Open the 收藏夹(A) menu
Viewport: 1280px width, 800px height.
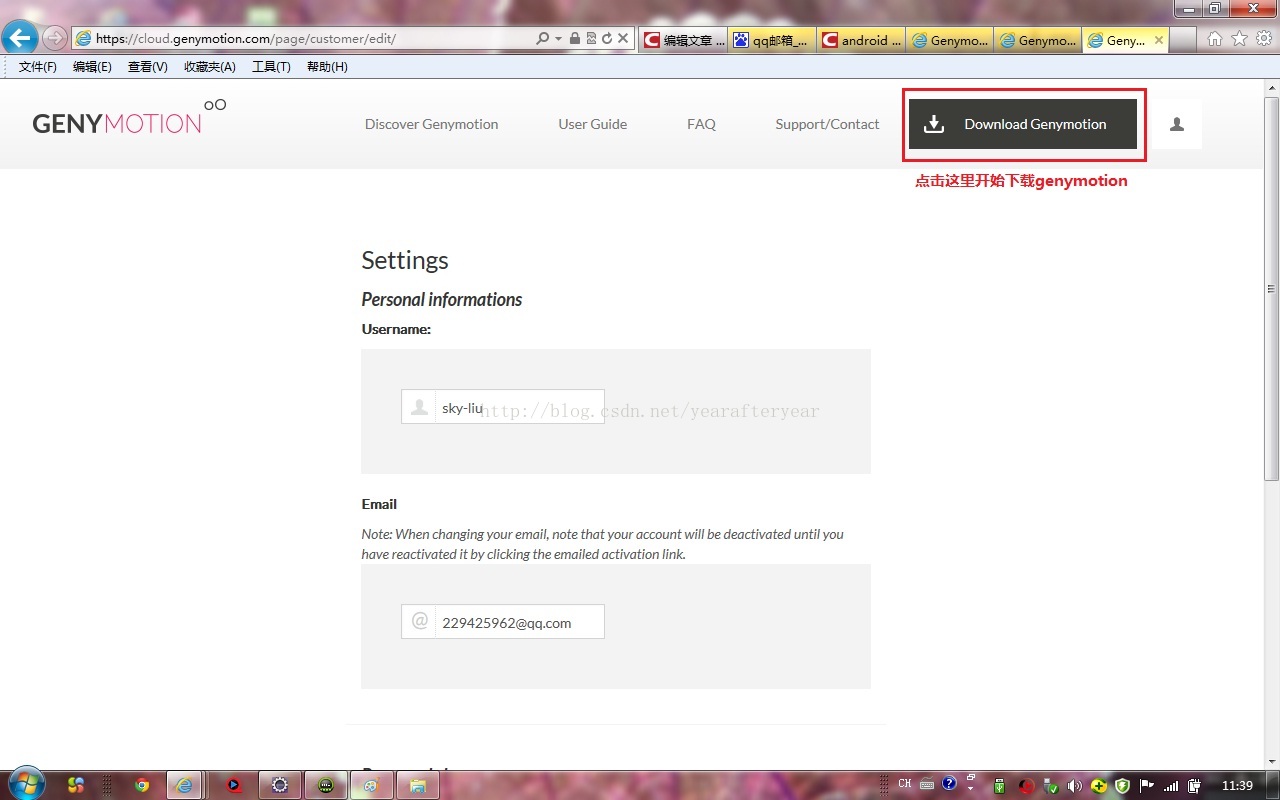point(210,67)
